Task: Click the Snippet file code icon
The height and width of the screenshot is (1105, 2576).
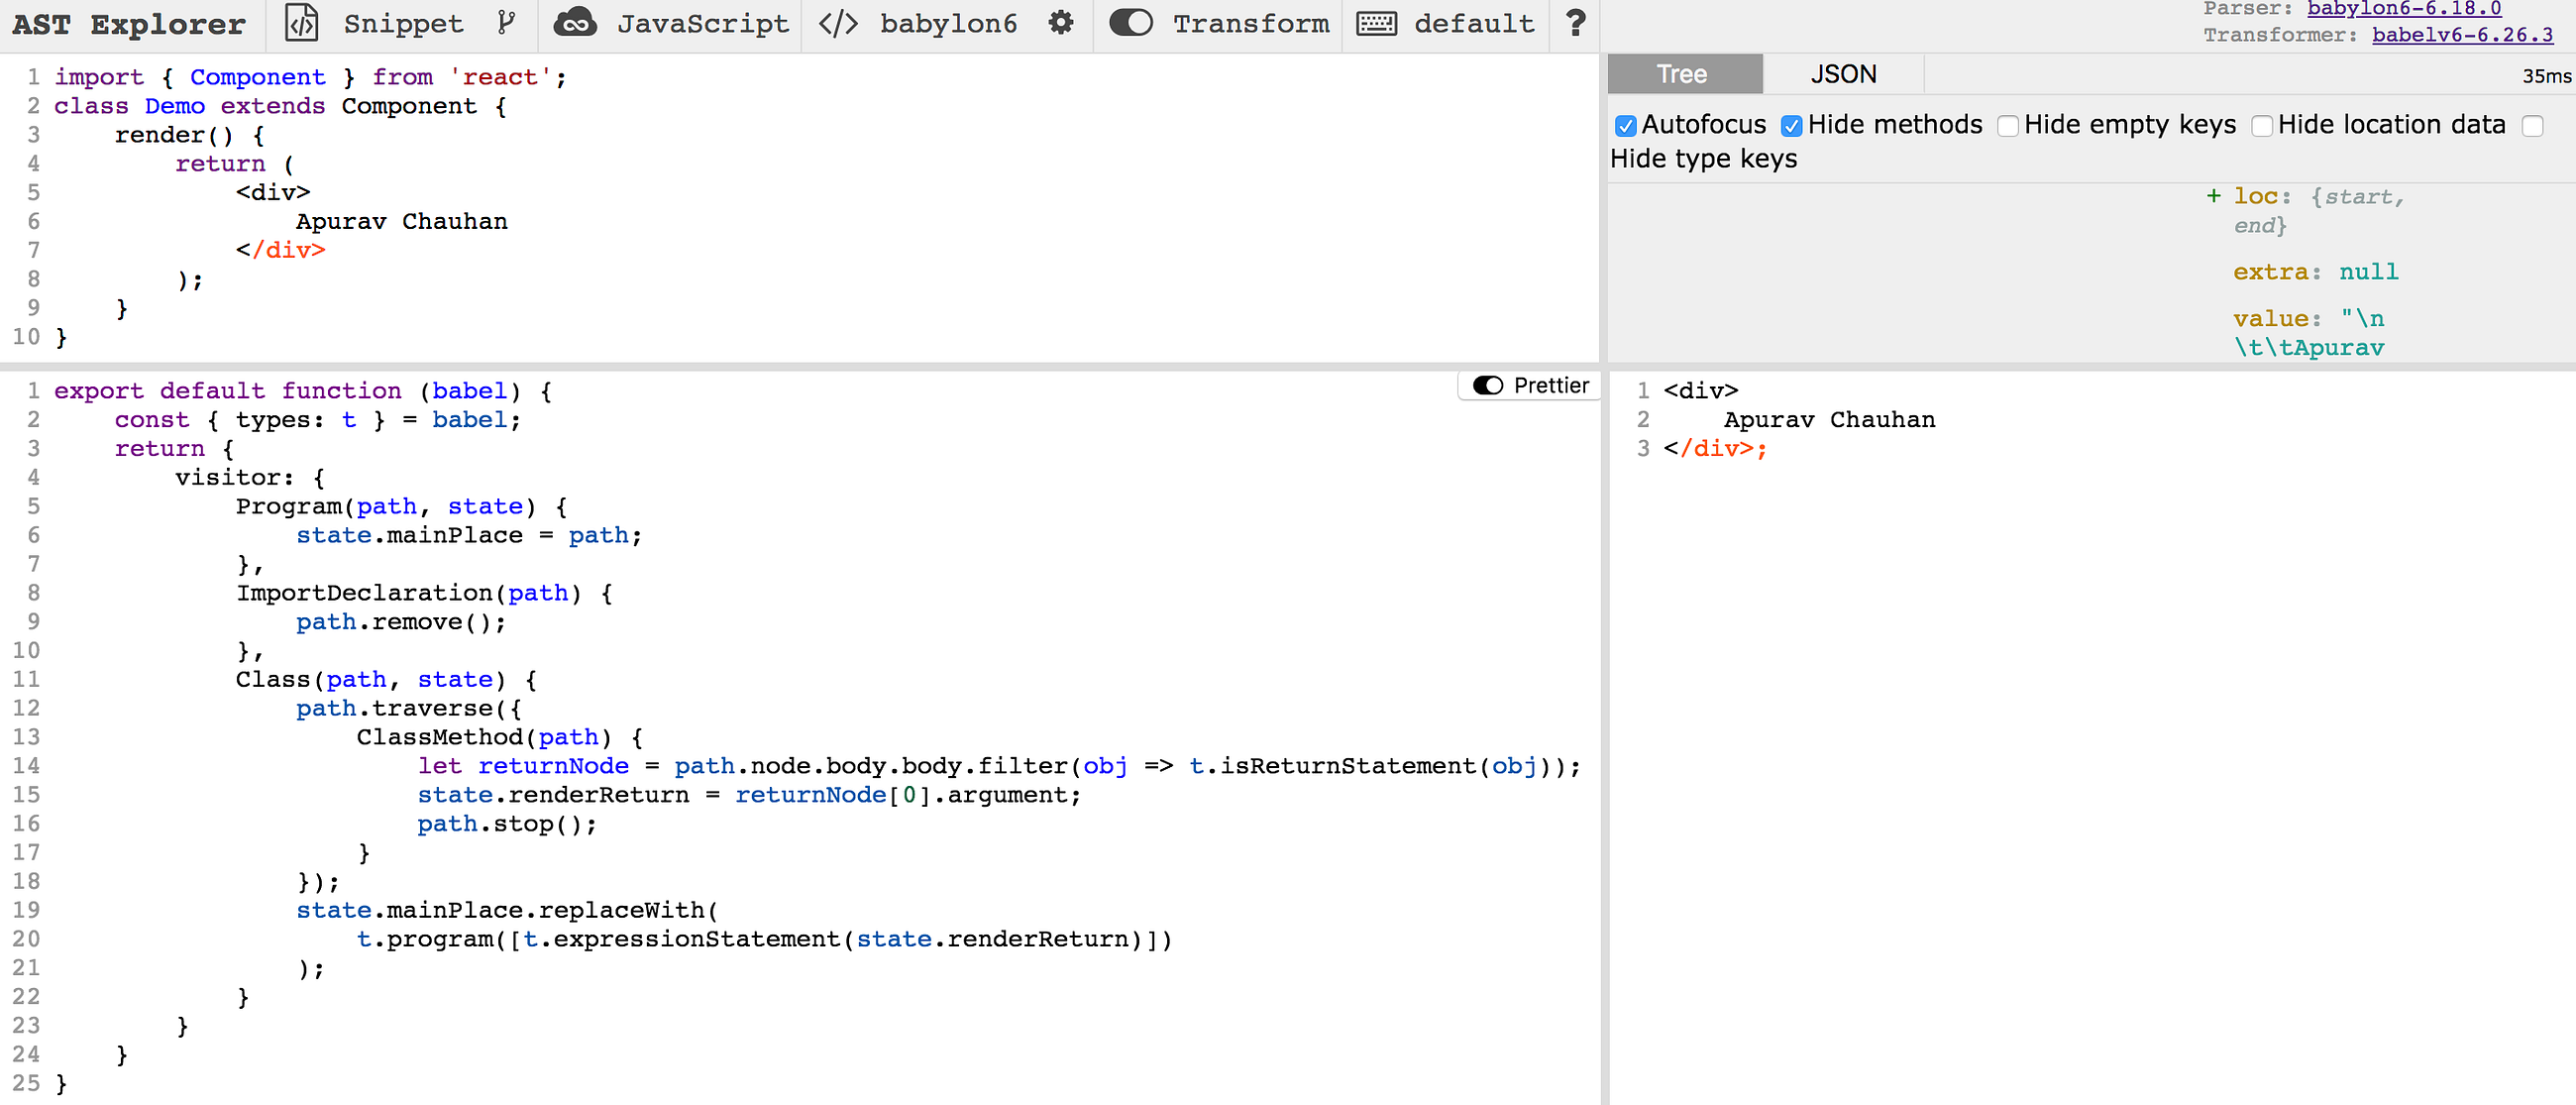Action: (x=302, y=23)
